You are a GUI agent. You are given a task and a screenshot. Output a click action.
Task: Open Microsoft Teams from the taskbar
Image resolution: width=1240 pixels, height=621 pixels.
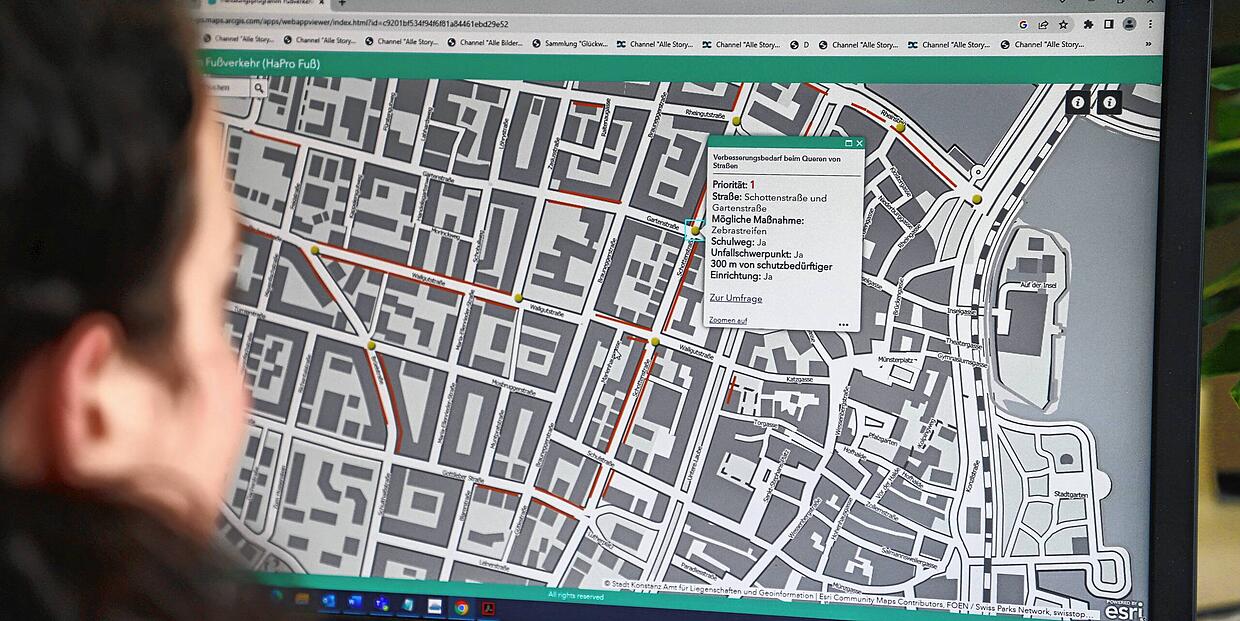(381, 602)
